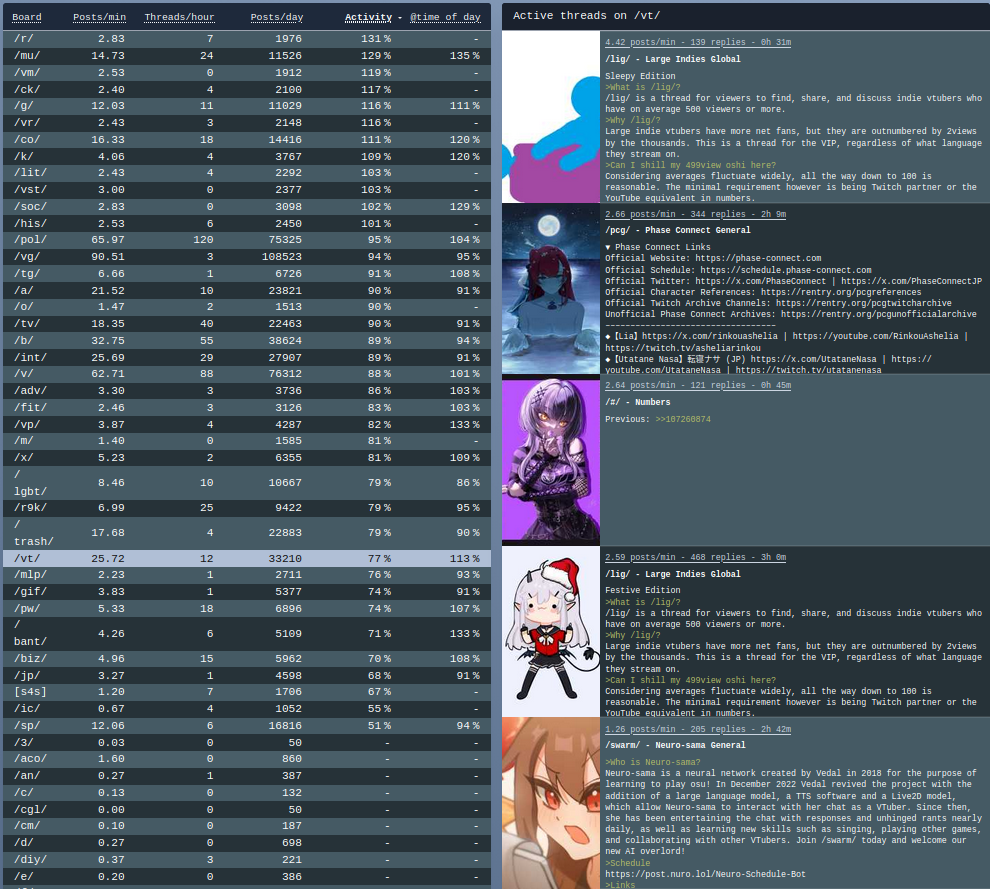Select the /vg/ board row
990x889 pixels.
click(x=247, y=256)
